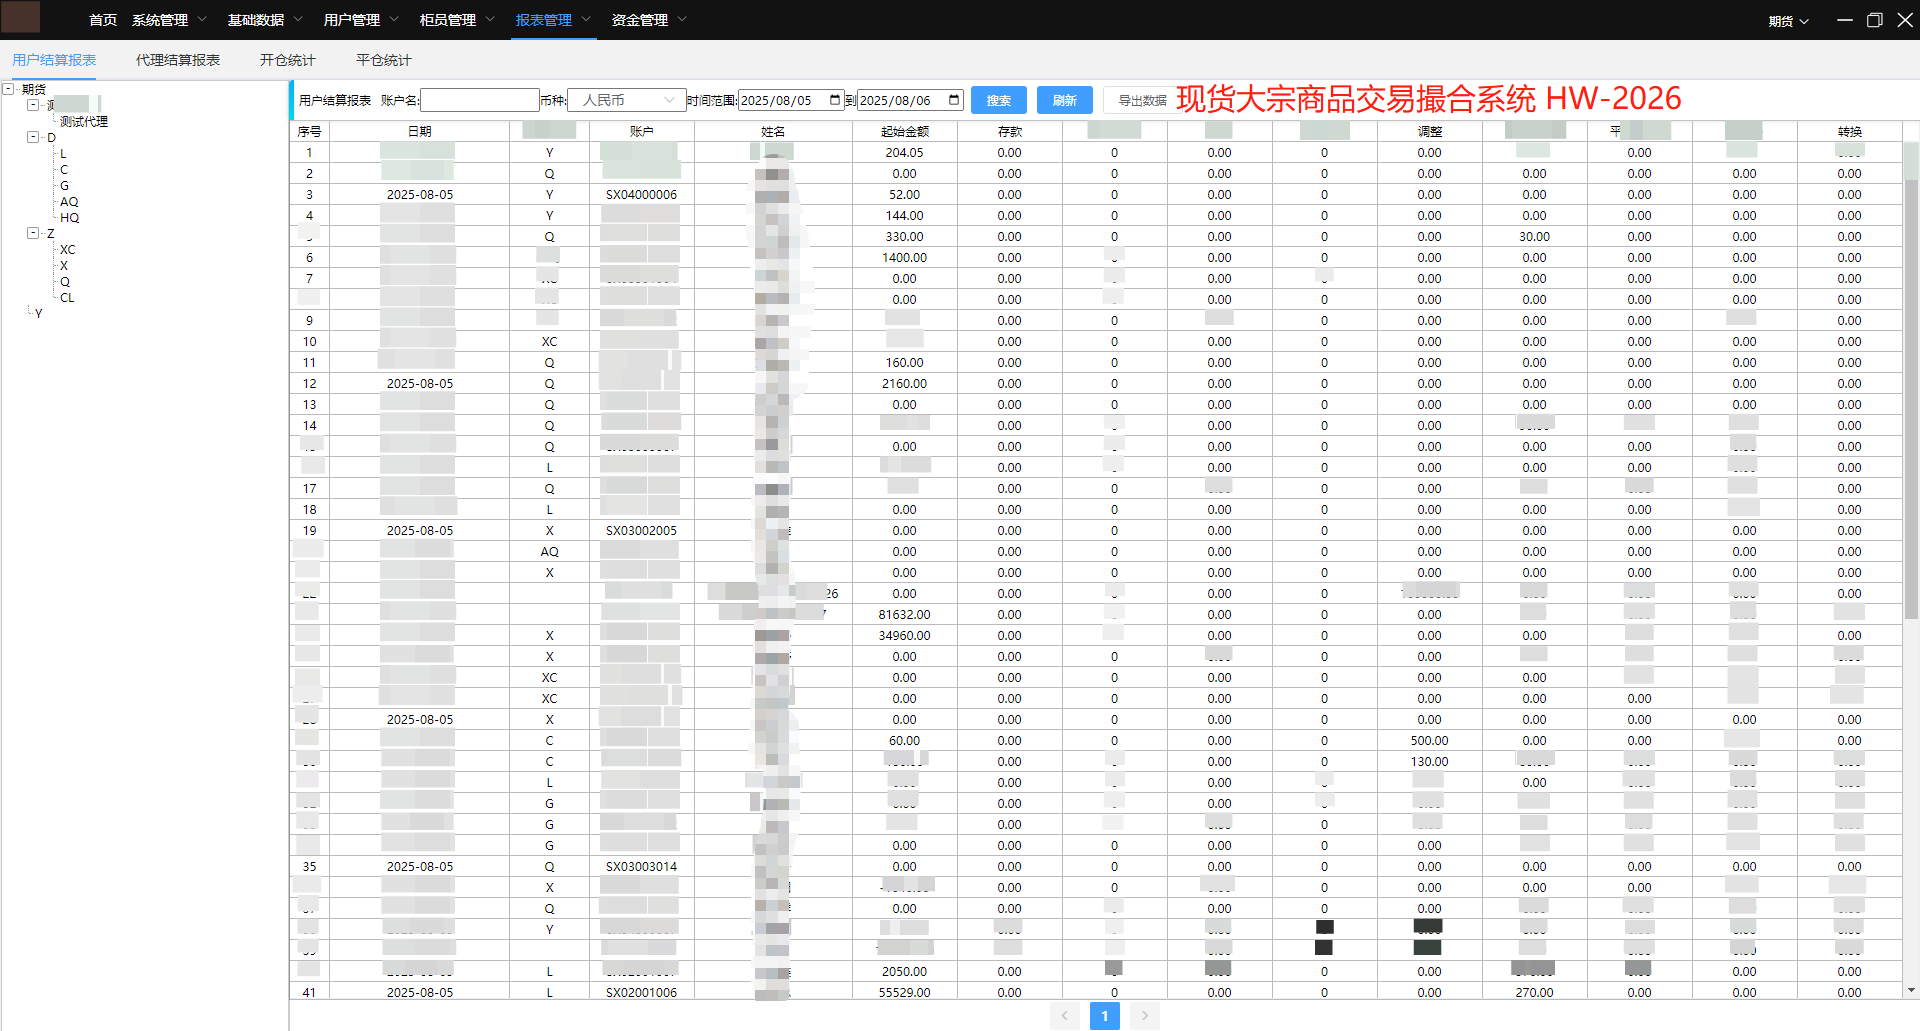Select the C node in the tree

click(64, 169)
